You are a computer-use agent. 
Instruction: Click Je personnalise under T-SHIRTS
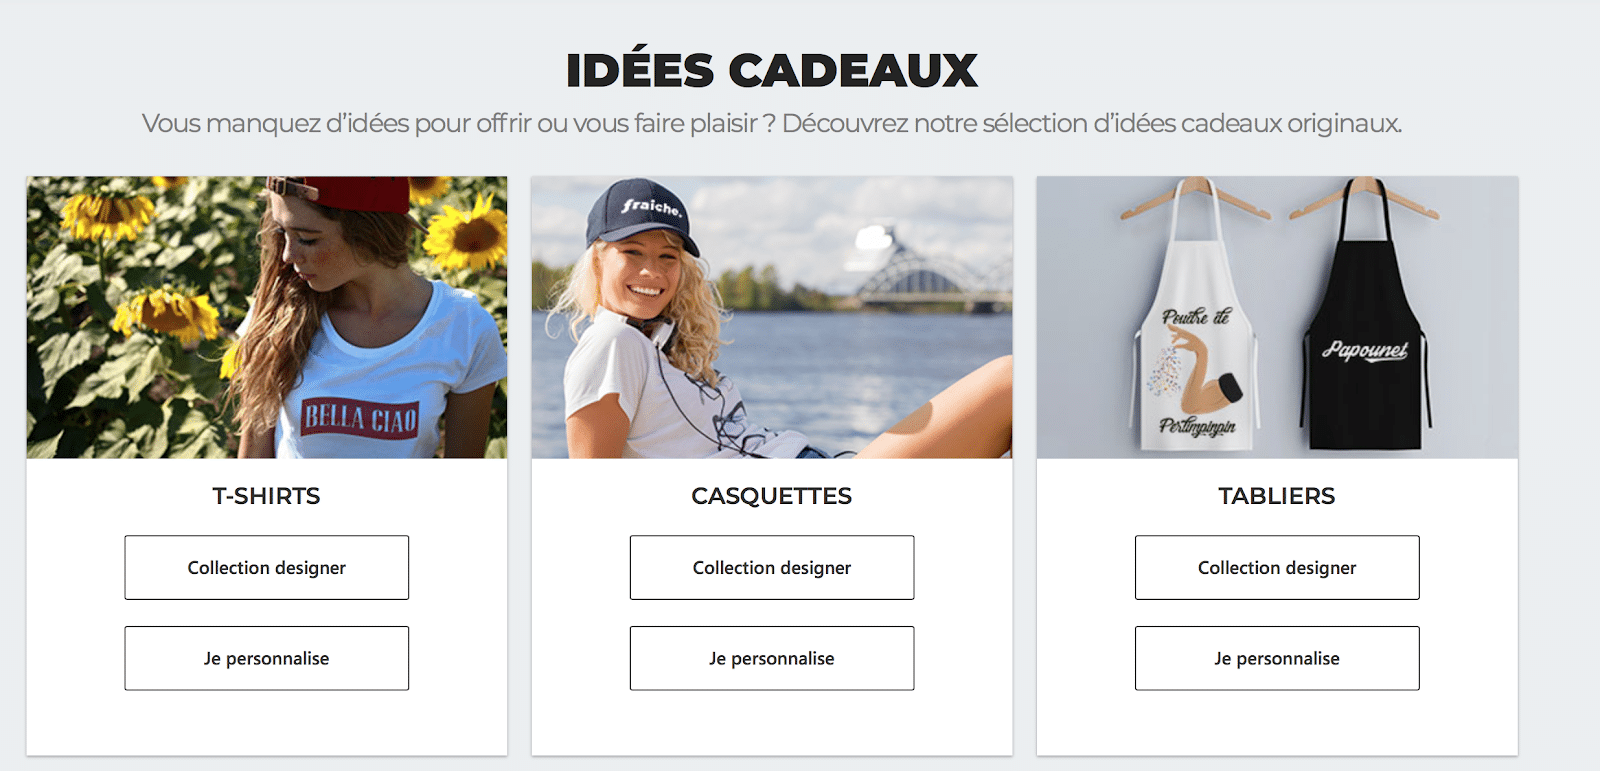266,658
